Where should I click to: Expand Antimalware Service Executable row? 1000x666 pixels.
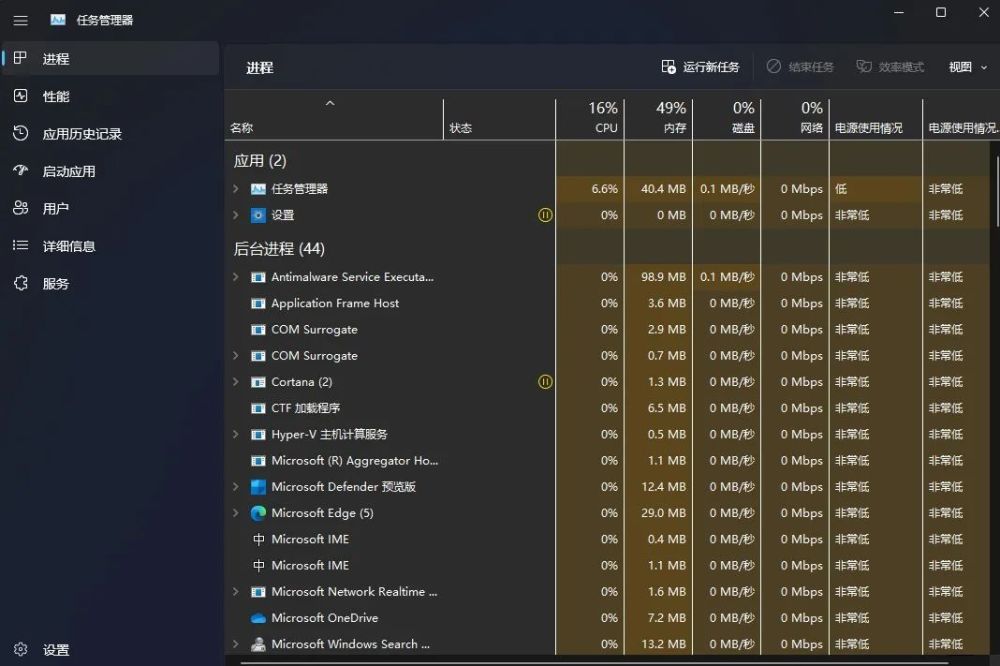235,277
